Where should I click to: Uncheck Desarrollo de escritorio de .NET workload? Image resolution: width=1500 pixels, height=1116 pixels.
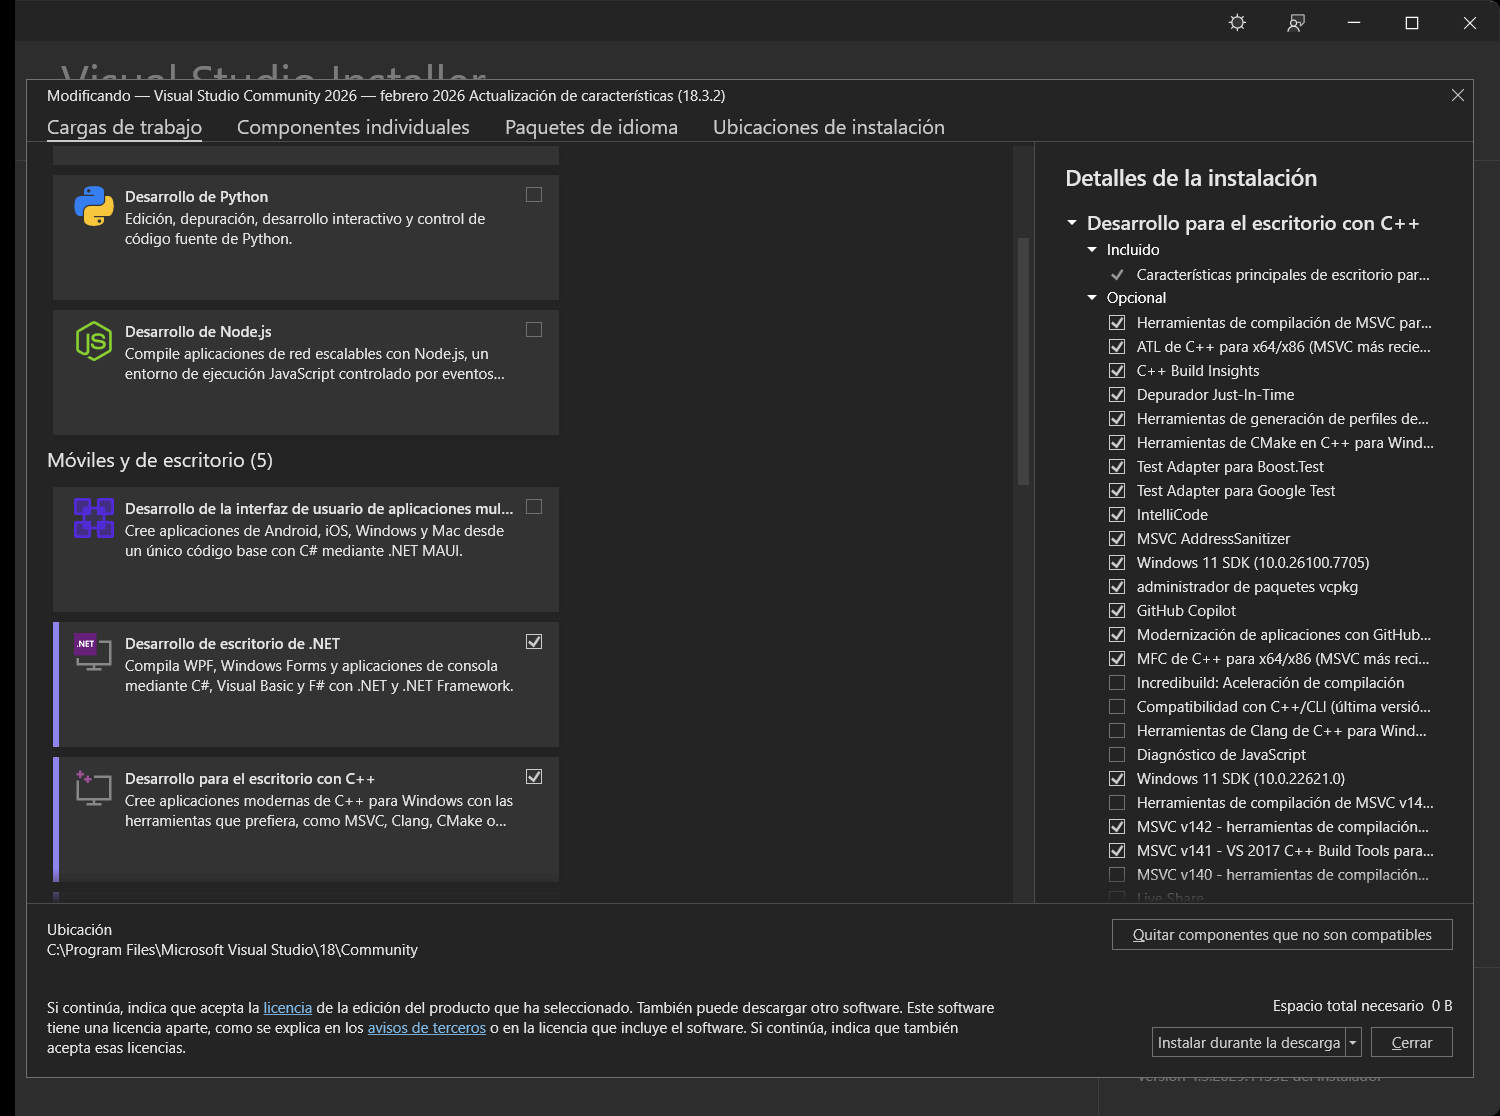coord(534,642)
